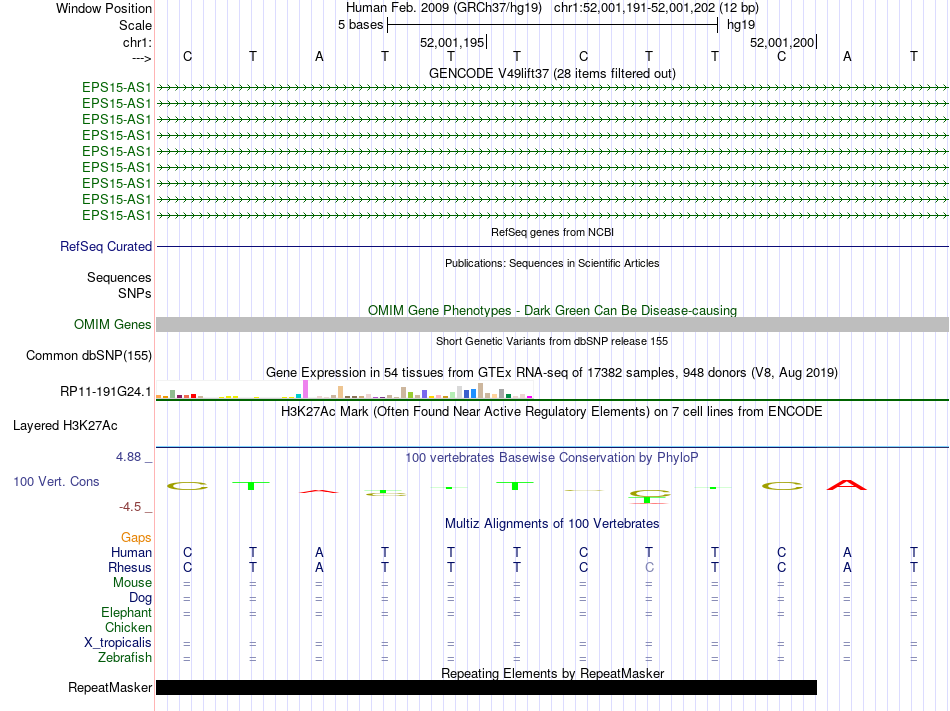
Task: Select the Scale track label
Action: coord(135,25)
